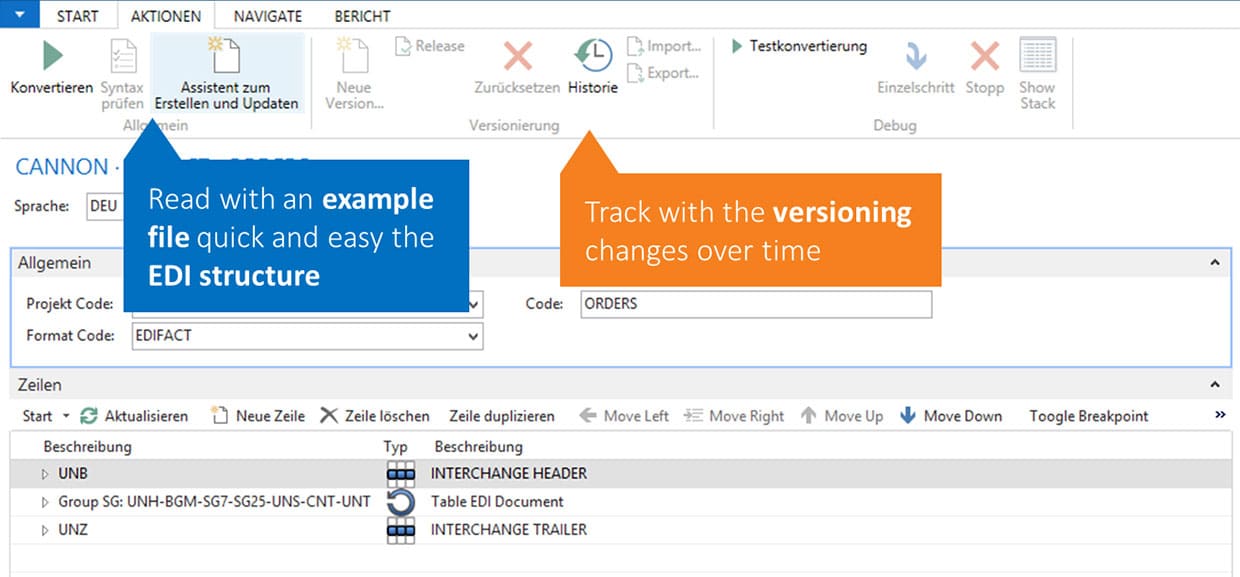
Task: Click Zurücksetzen red X icon
Action: [517, 57]
